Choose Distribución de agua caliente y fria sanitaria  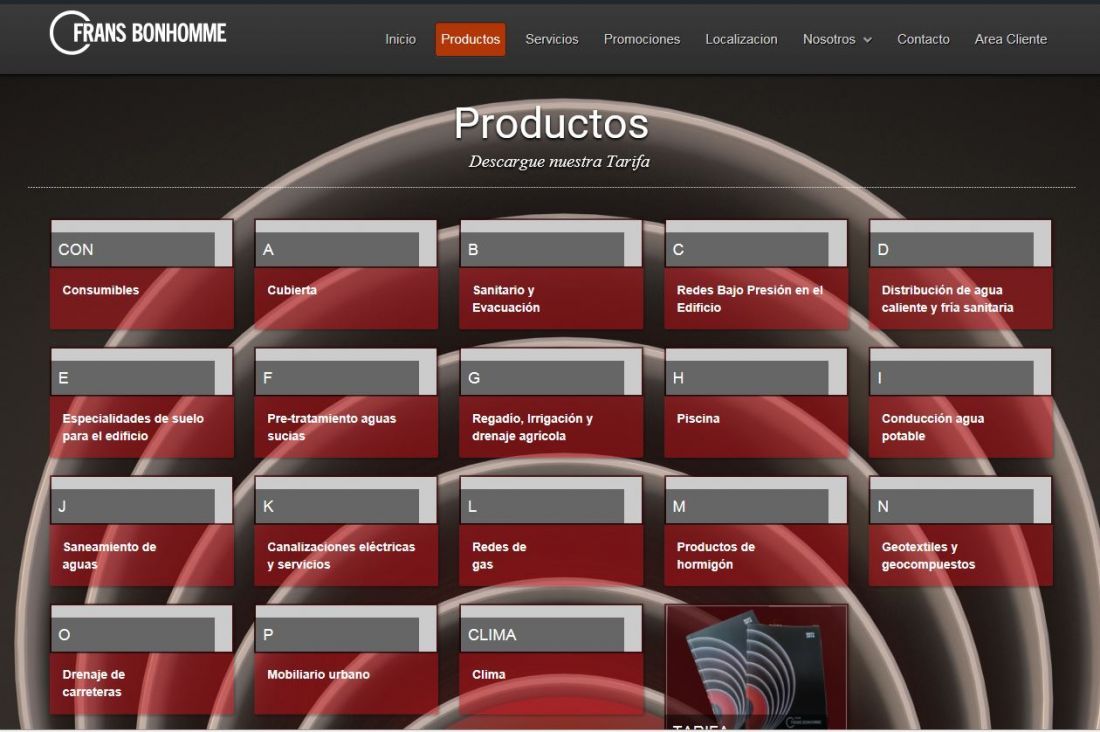pos(960,274)
